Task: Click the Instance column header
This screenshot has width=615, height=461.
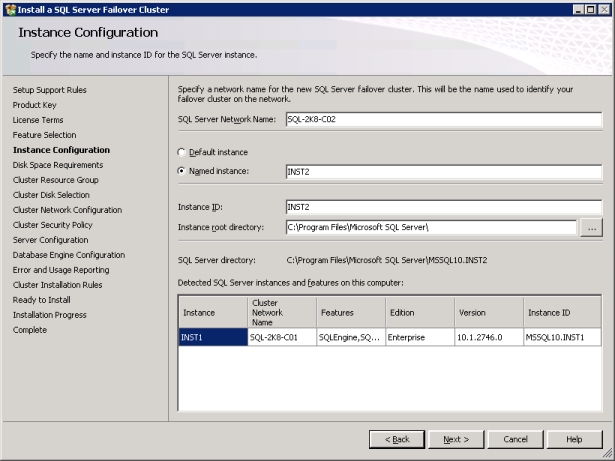Action: 213,313
